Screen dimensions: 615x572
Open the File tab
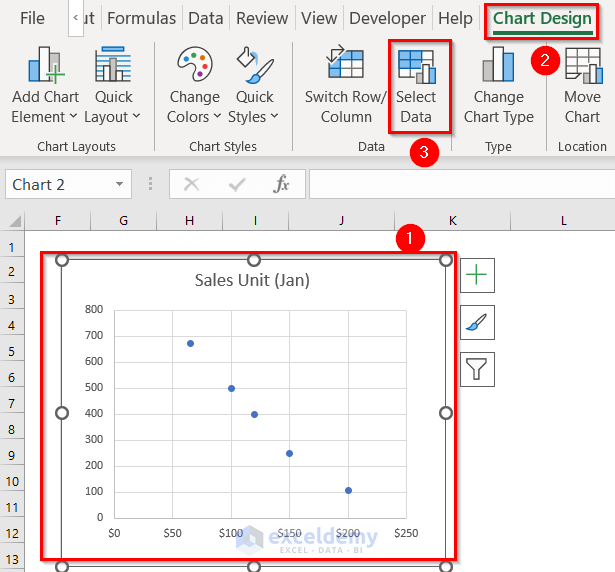(32, 18)
